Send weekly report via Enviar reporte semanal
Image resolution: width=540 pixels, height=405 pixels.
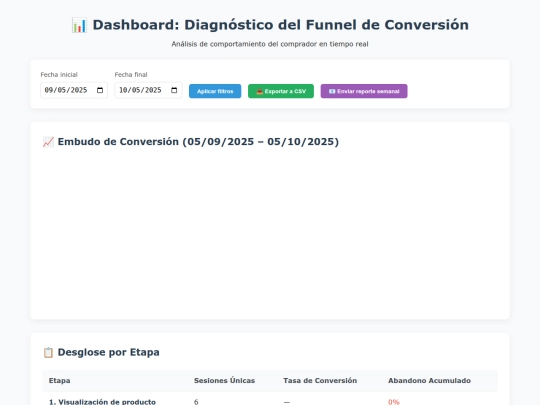364,91
